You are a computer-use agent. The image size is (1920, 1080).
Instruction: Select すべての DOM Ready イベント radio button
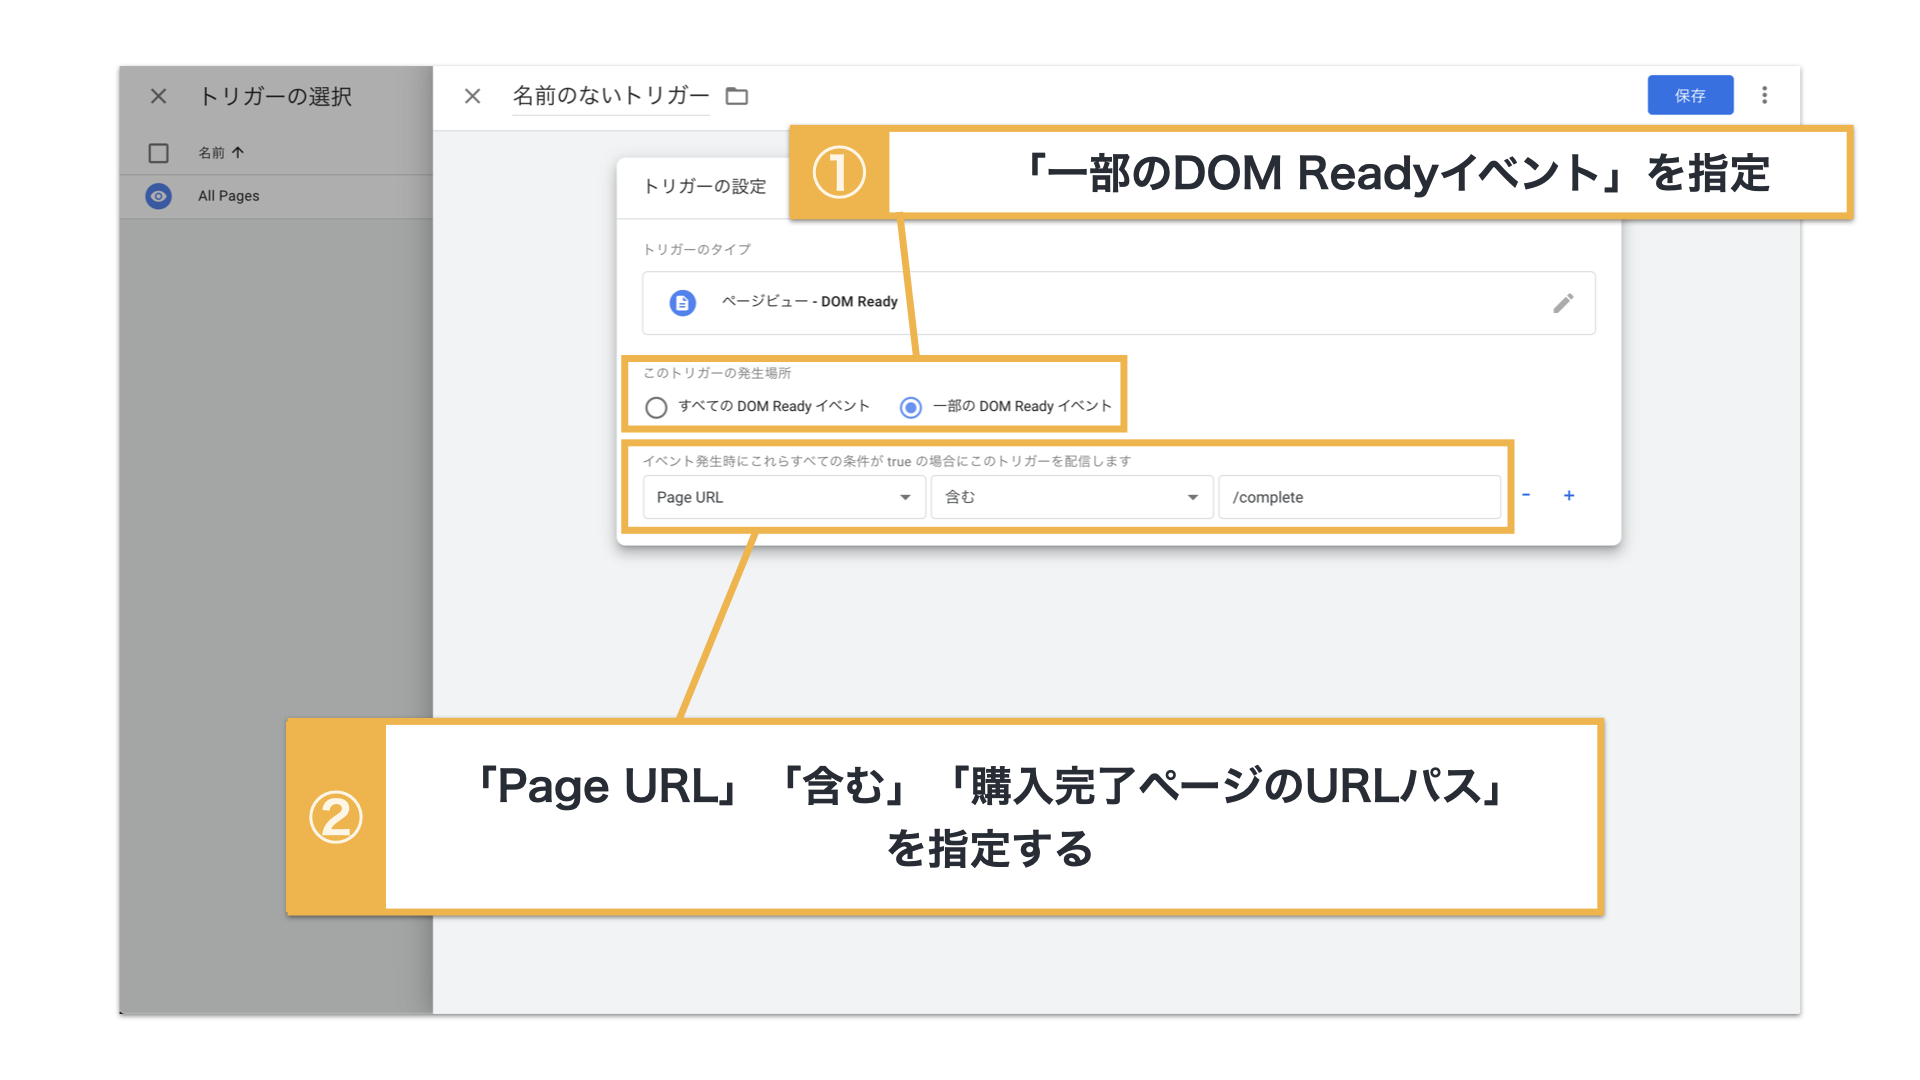[x=656, y=407]
